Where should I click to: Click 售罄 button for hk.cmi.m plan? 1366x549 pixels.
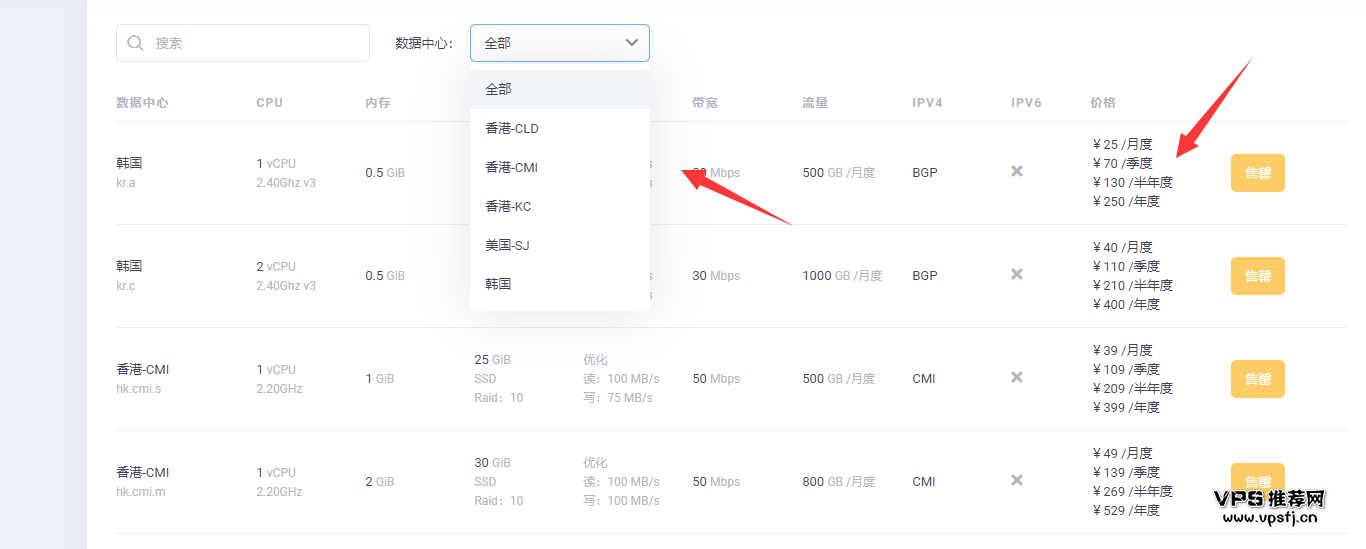(1257, 481)
